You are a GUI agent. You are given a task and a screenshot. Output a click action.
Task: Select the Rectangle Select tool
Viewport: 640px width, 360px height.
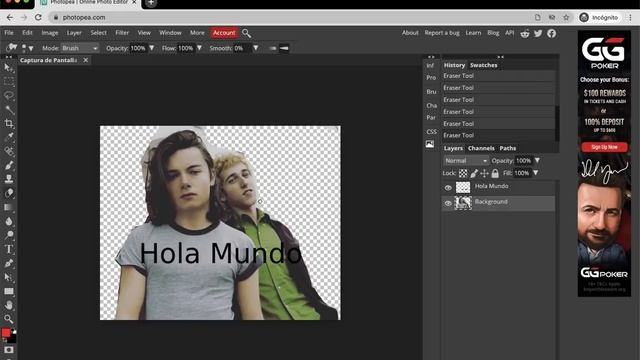(x=9, y=82)
